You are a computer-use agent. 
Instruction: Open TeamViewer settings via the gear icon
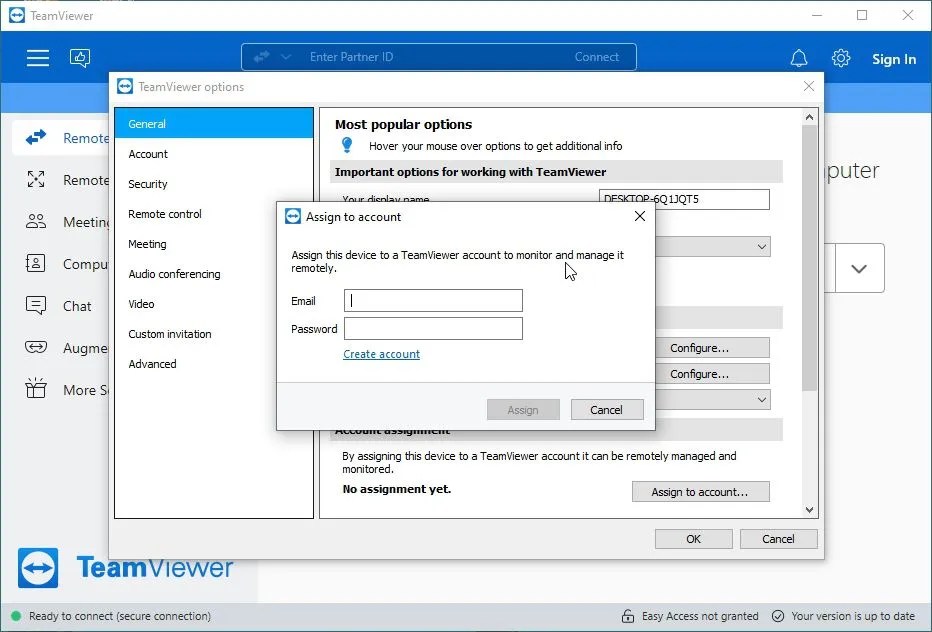[x=841, y=58]
